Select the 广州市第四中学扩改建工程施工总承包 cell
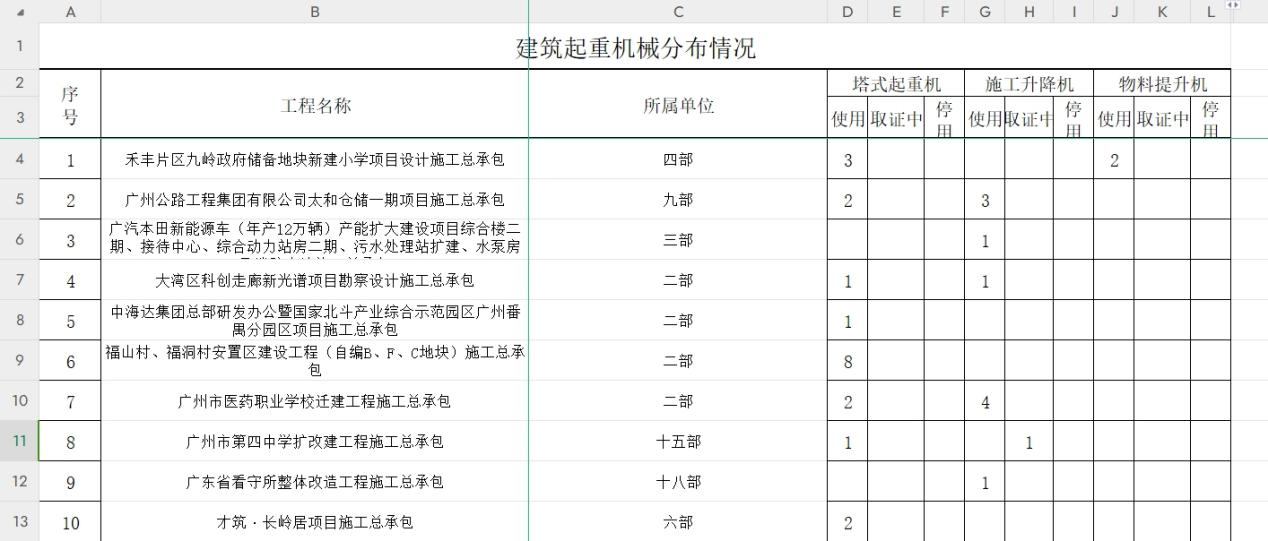1268x541 pixels. click(314, 441)
